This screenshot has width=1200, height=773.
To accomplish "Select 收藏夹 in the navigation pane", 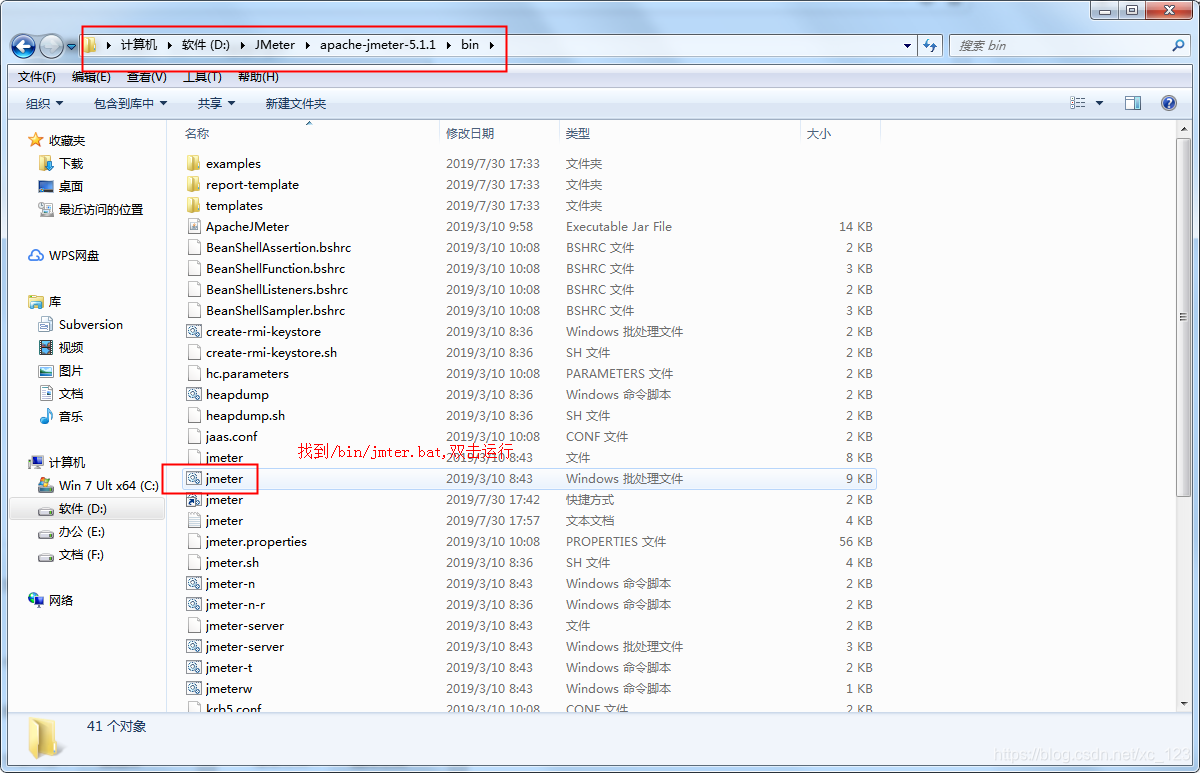I will (66, 141).
